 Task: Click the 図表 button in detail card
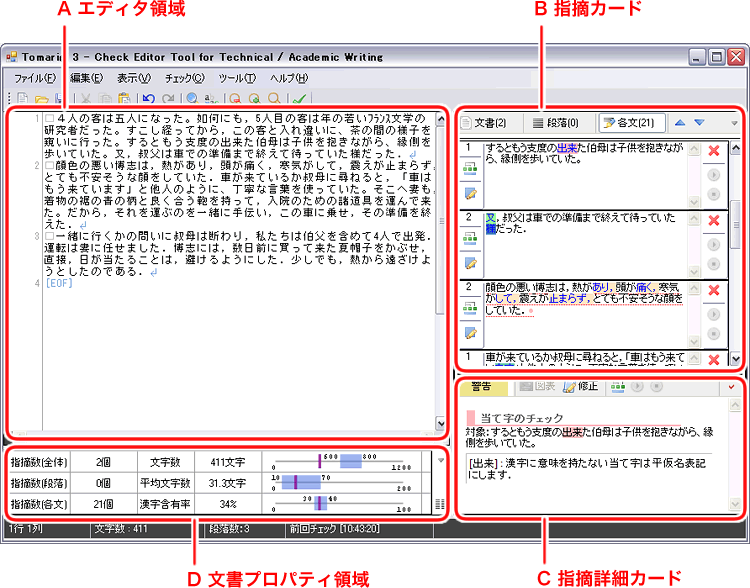537,387
